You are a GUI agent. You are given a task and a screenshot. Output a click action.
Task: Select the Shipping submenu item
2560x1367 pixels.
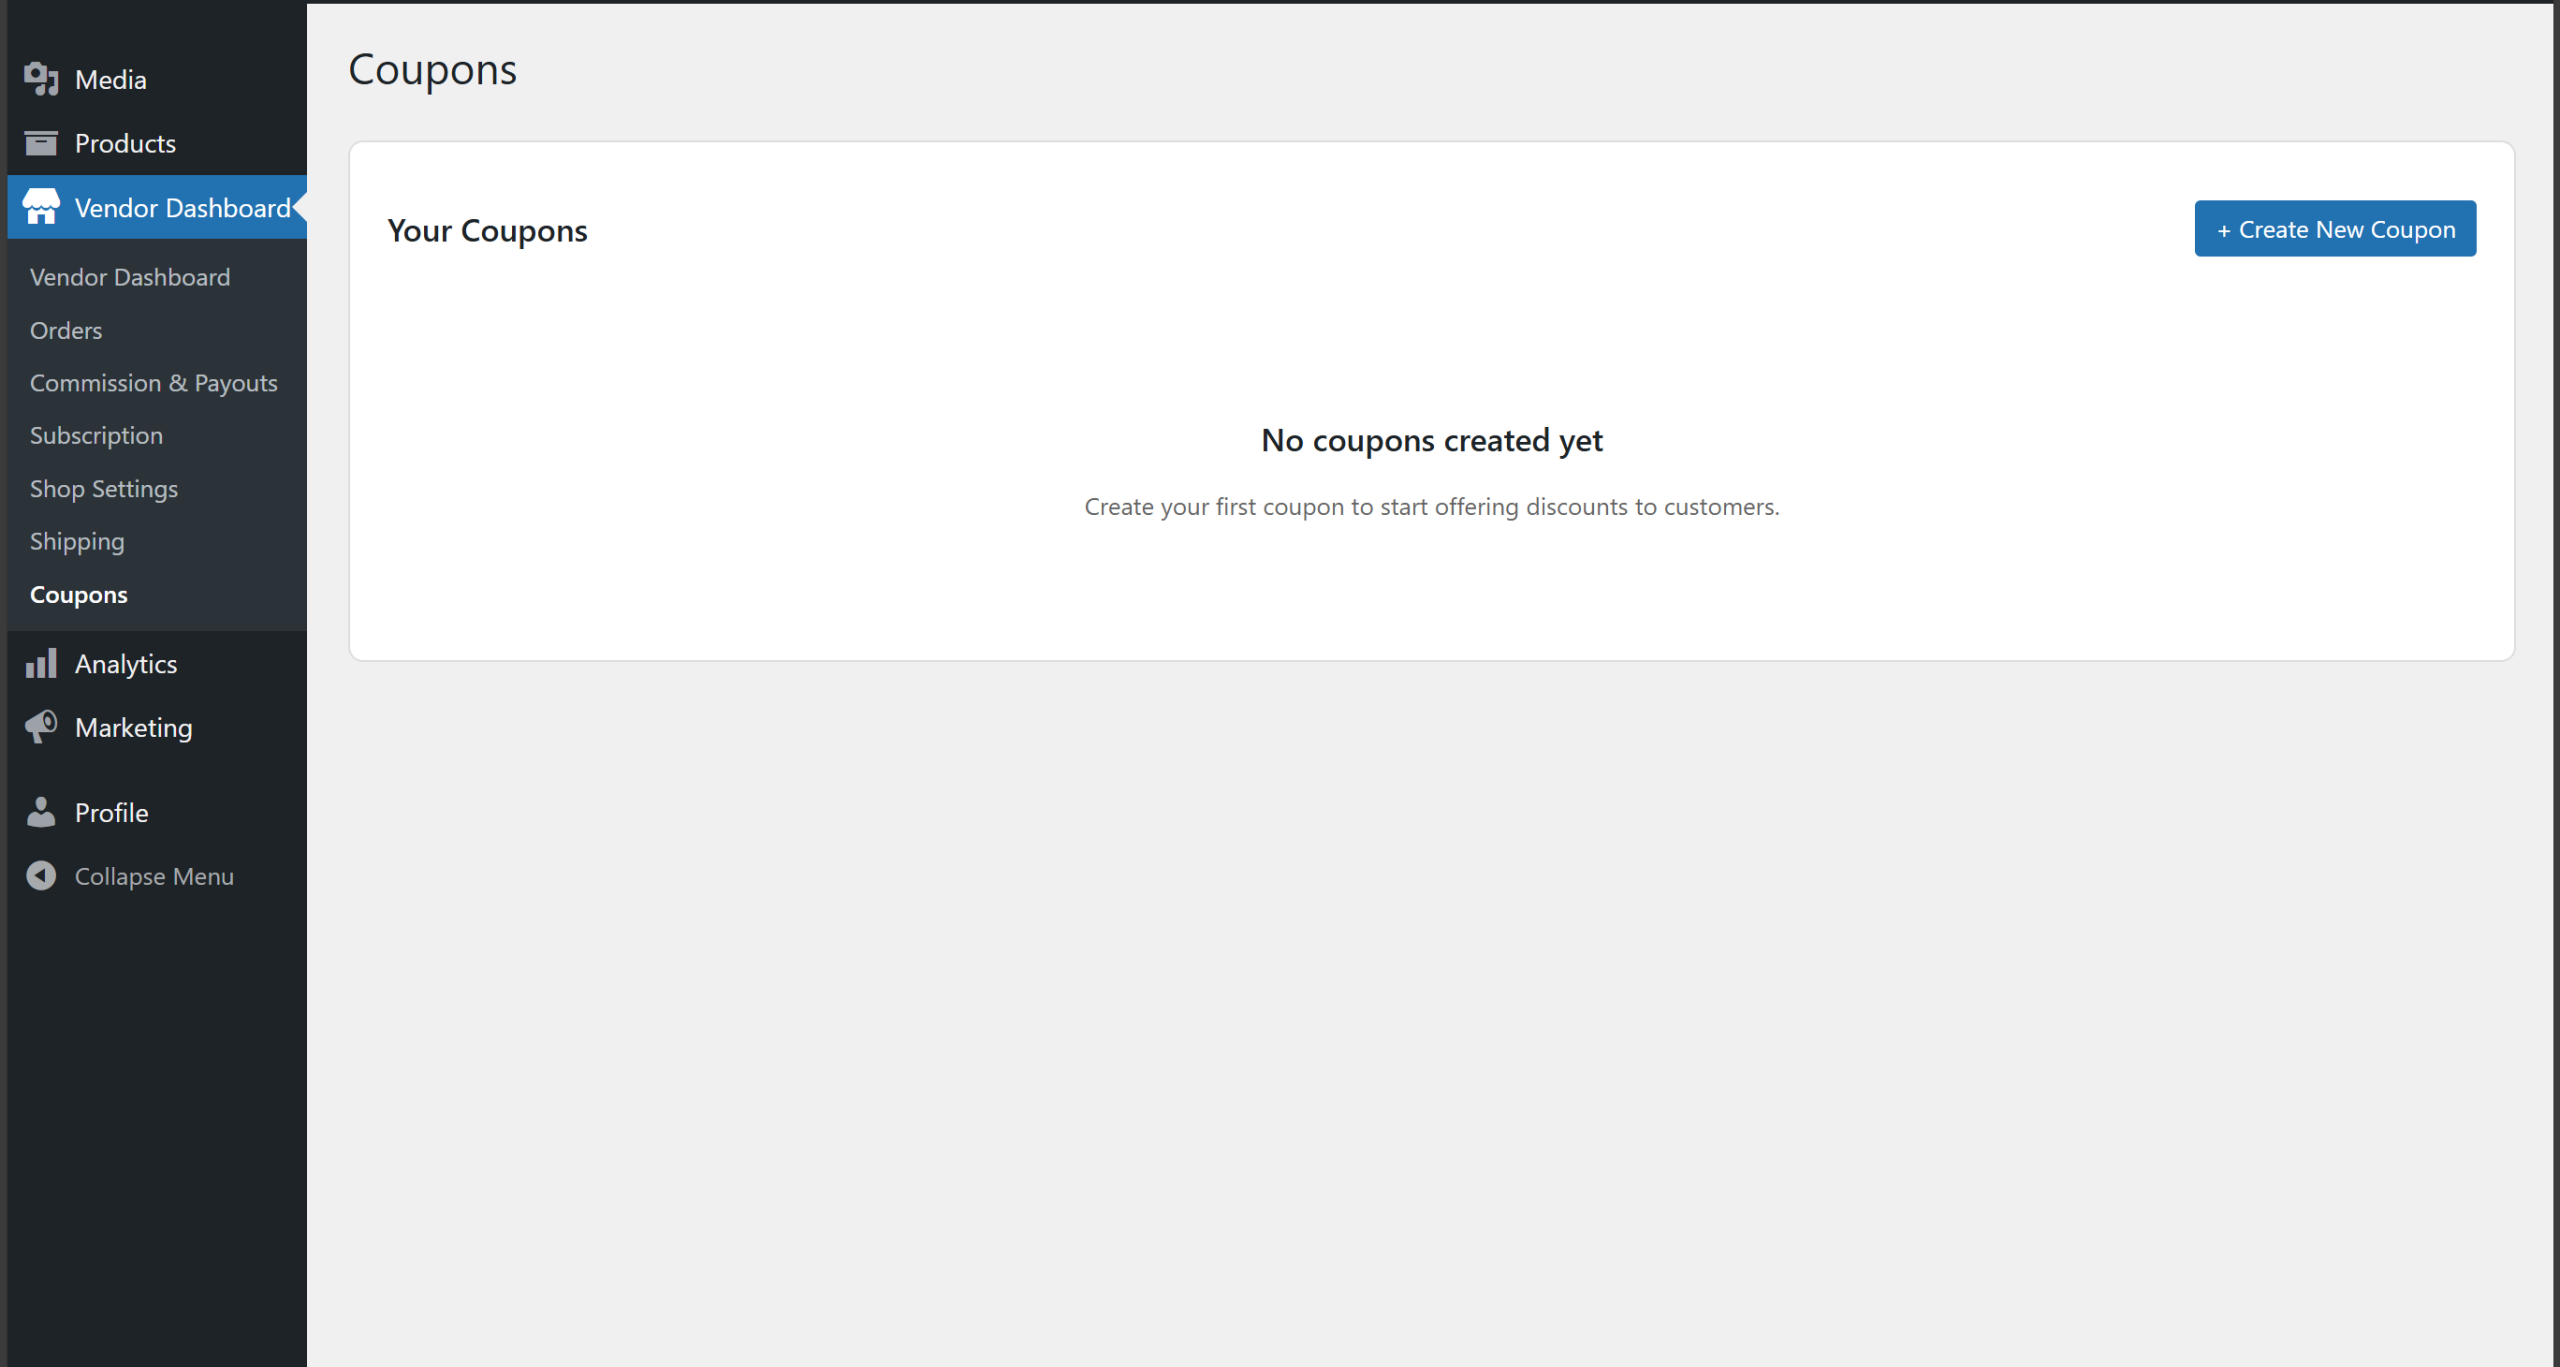[77, 542]
